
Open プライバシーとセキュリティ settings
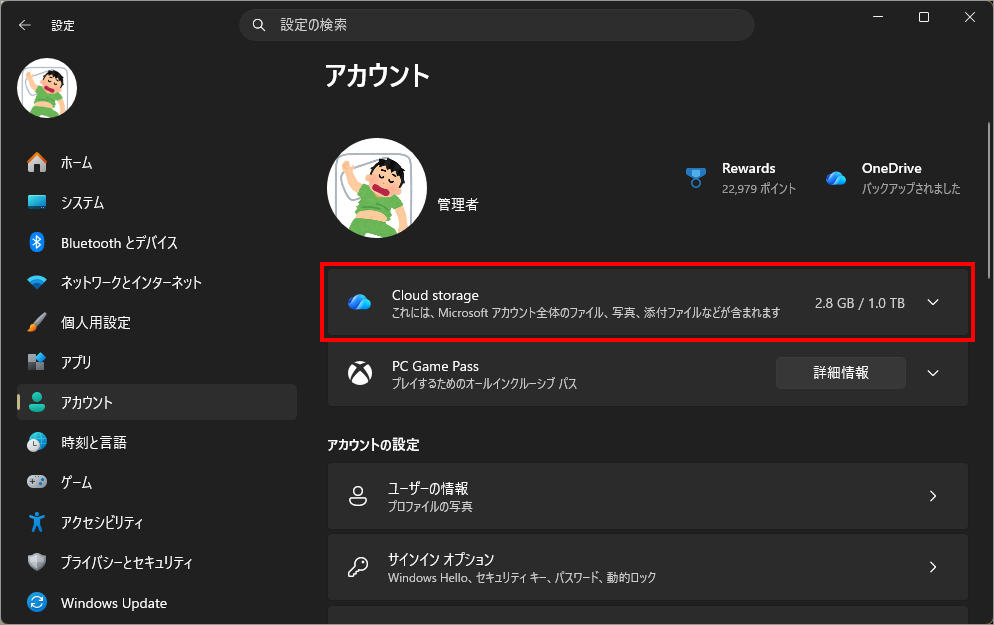pyautogui.click(x=126, y=562)
